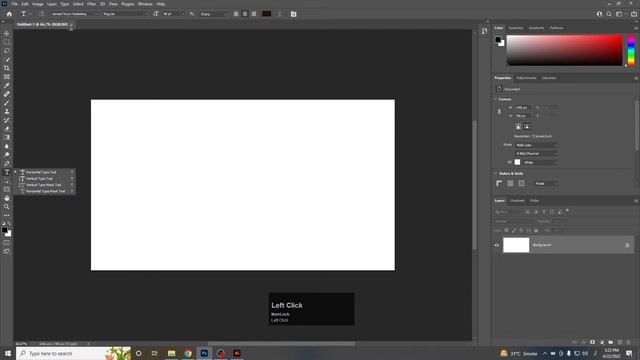640x360 pixels.
Task: Toggle guides icon in Rulers & Grids
Action: [x=521, y=184]
